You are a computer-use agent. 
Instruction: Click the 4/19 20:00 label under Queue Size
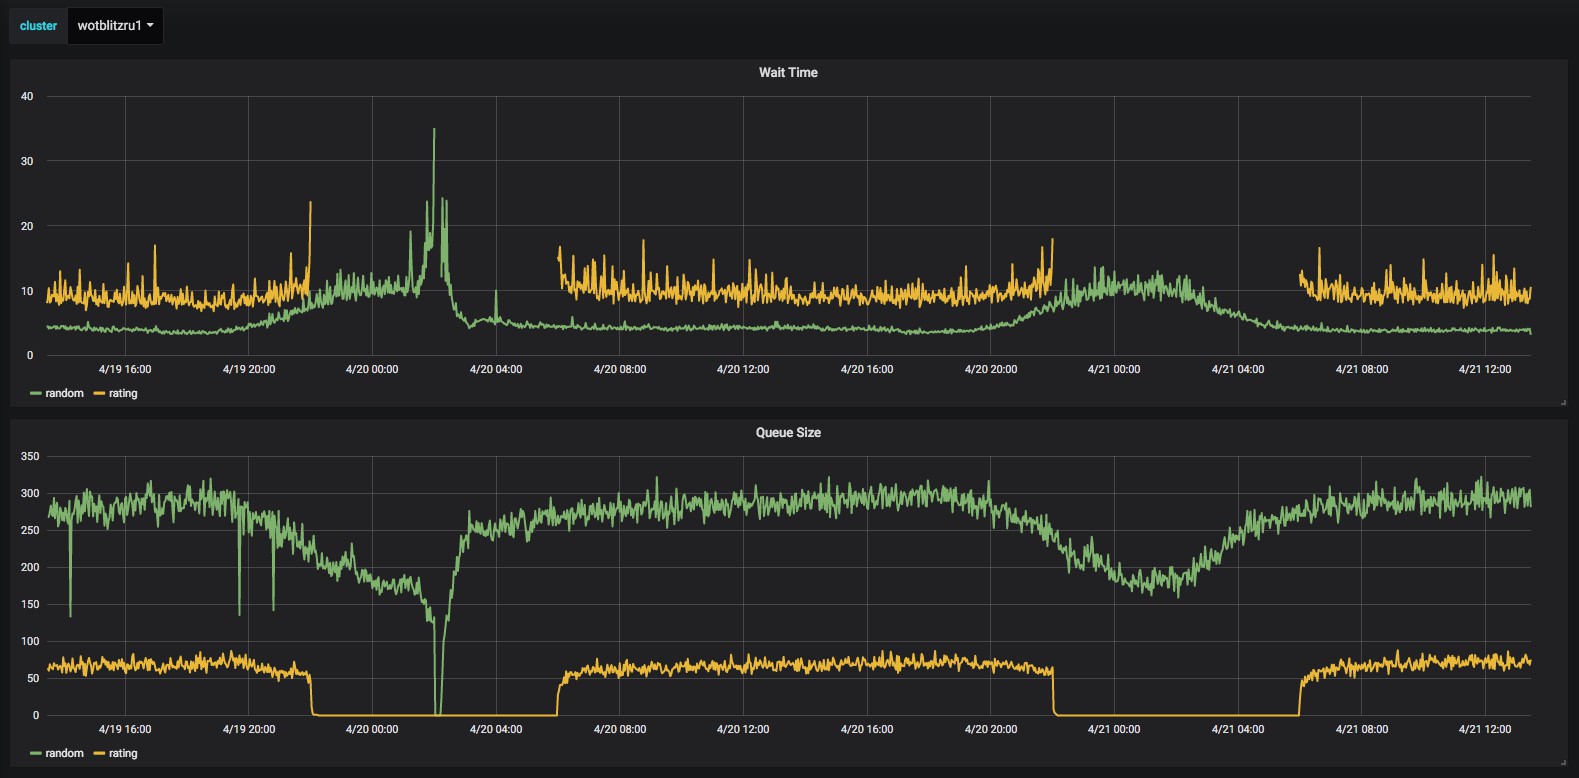point(249,729)
